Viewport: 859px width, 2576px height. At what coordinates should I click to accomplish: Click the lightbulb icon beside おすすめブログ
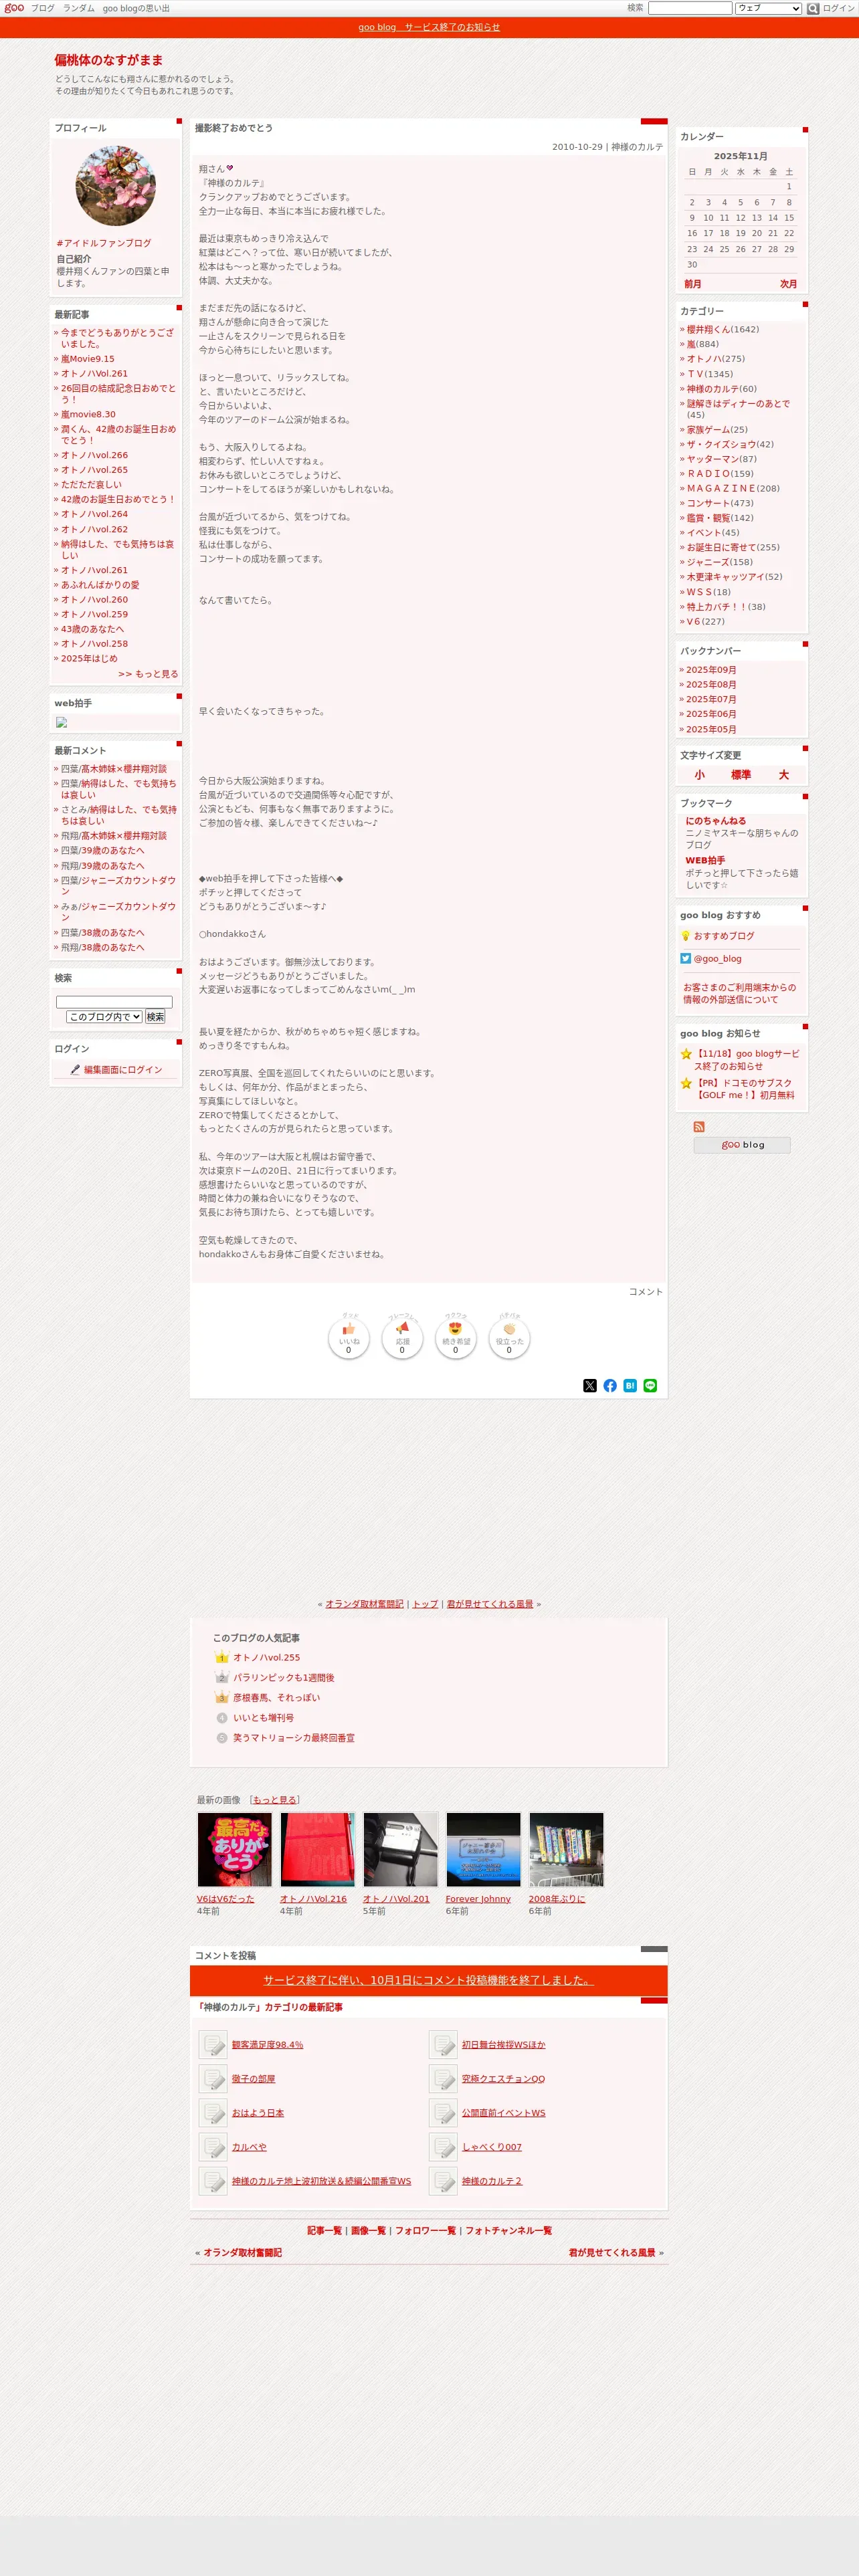point(686,936)
